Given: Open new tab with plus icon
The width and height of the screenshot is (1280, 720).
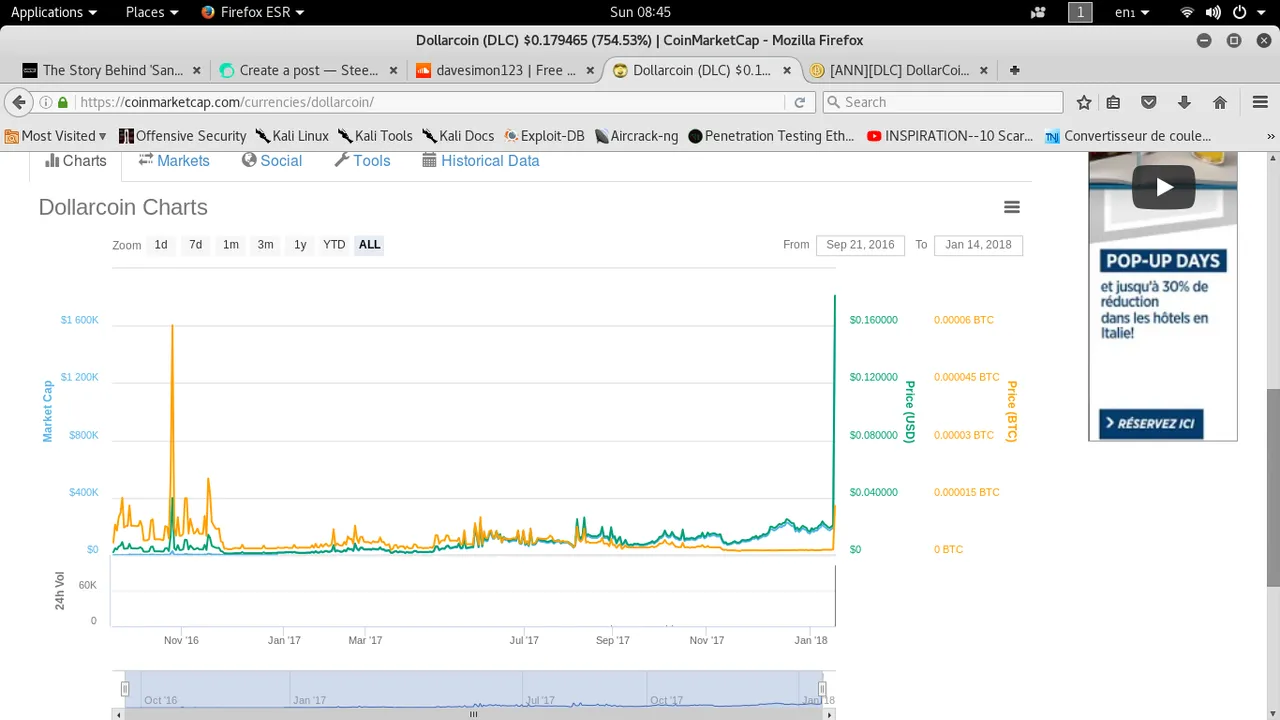Looking at the screenshot, I should pos(1015,70).
